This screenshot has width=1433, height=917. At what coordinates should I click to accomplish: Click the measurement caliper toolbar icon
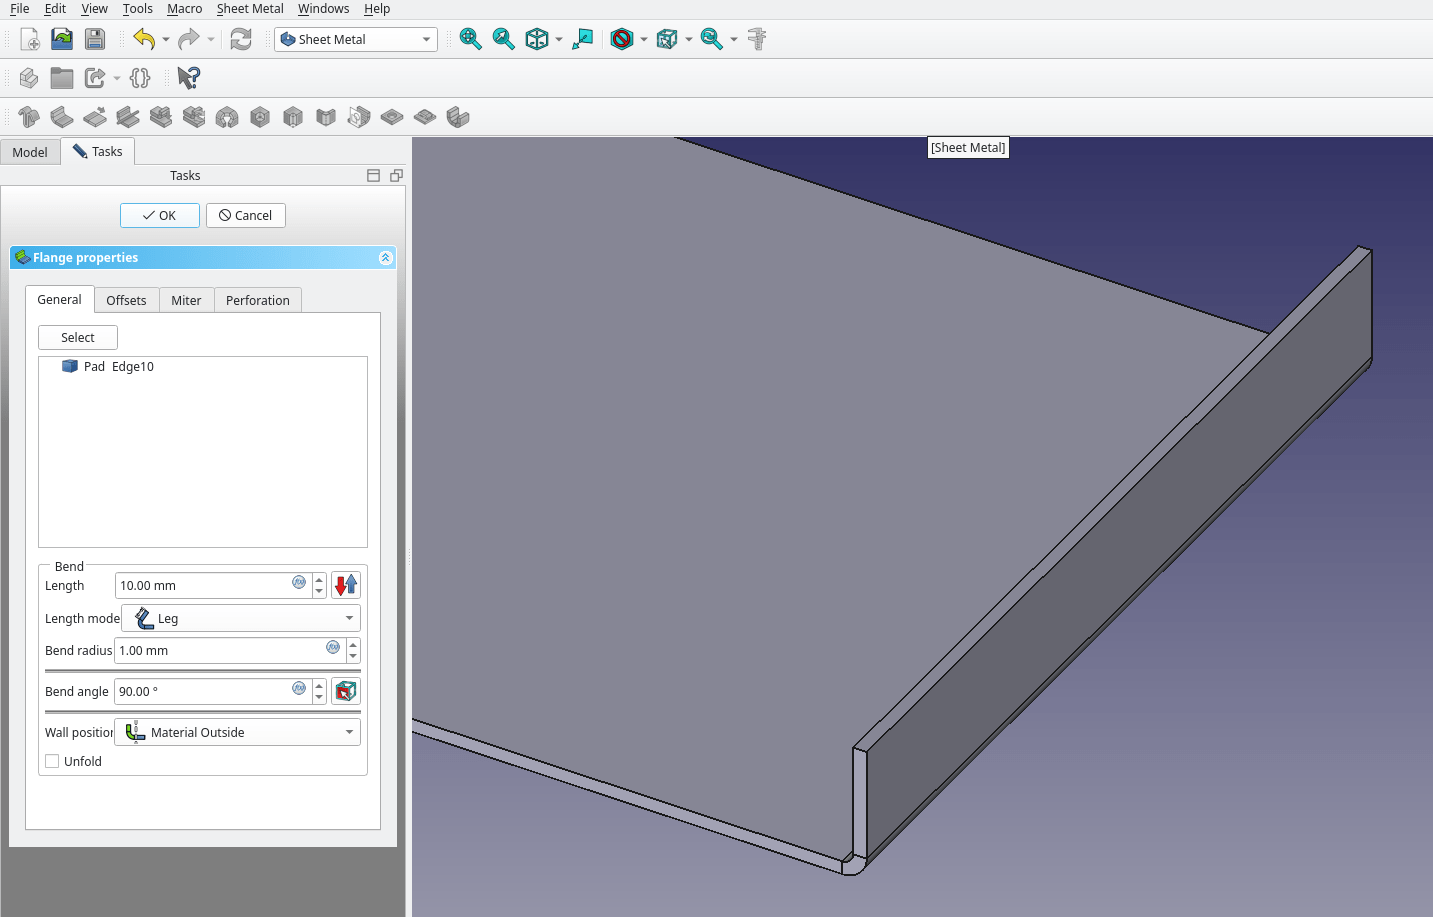tap(757, 39)
